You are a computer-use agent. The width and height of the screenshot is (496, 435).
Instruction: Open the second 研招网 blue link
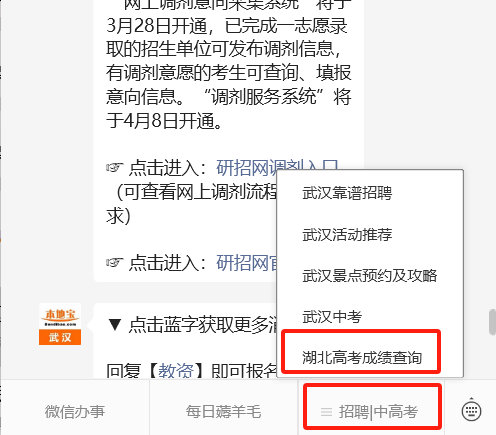coord(247,263)
